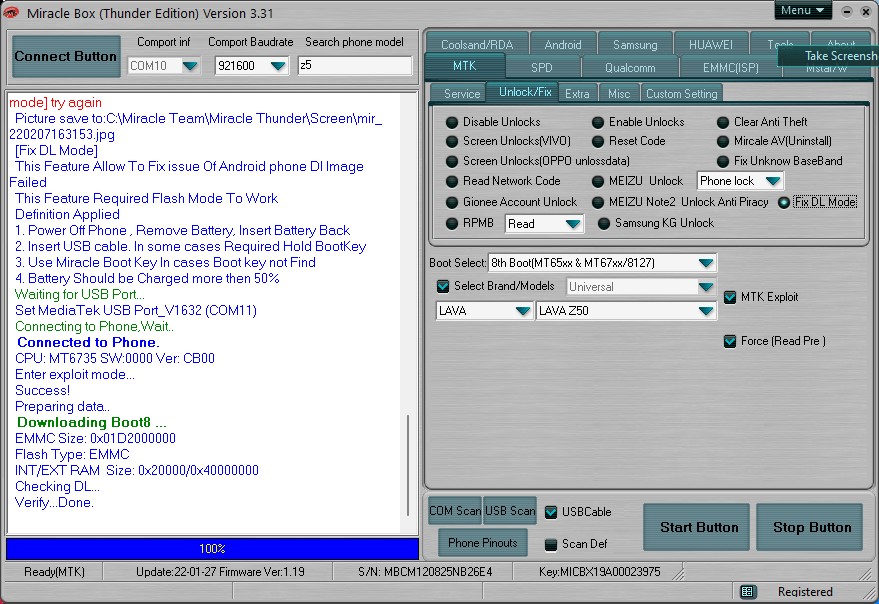Click the Miracle Box eye logo icon

tap(10, 12)
